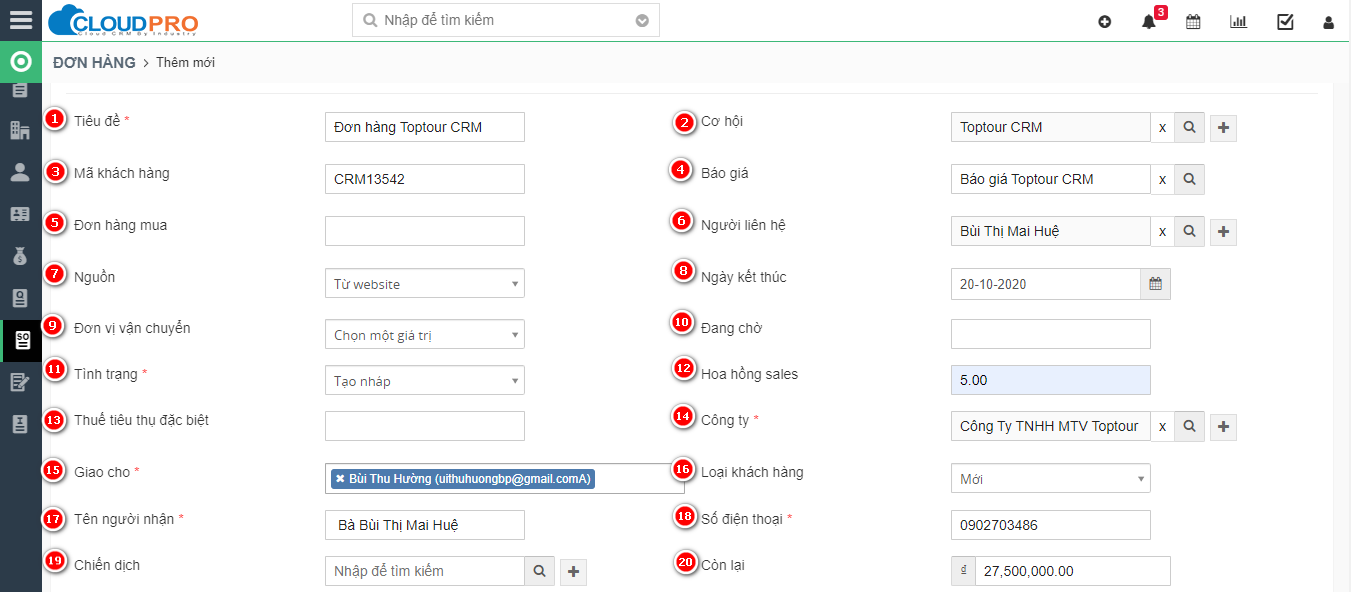Image resolution: width=1351 pixels, height=592 pixels.
Task: Search for a Cơ hội record
Action: tap(1189, 127)
